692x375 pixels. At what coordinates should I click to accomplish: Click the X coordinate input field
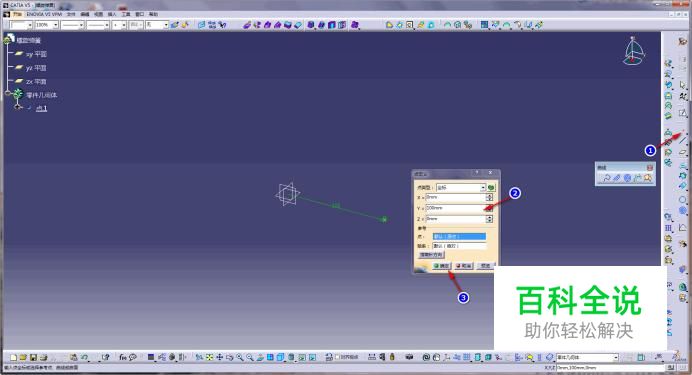pos(455,197)
